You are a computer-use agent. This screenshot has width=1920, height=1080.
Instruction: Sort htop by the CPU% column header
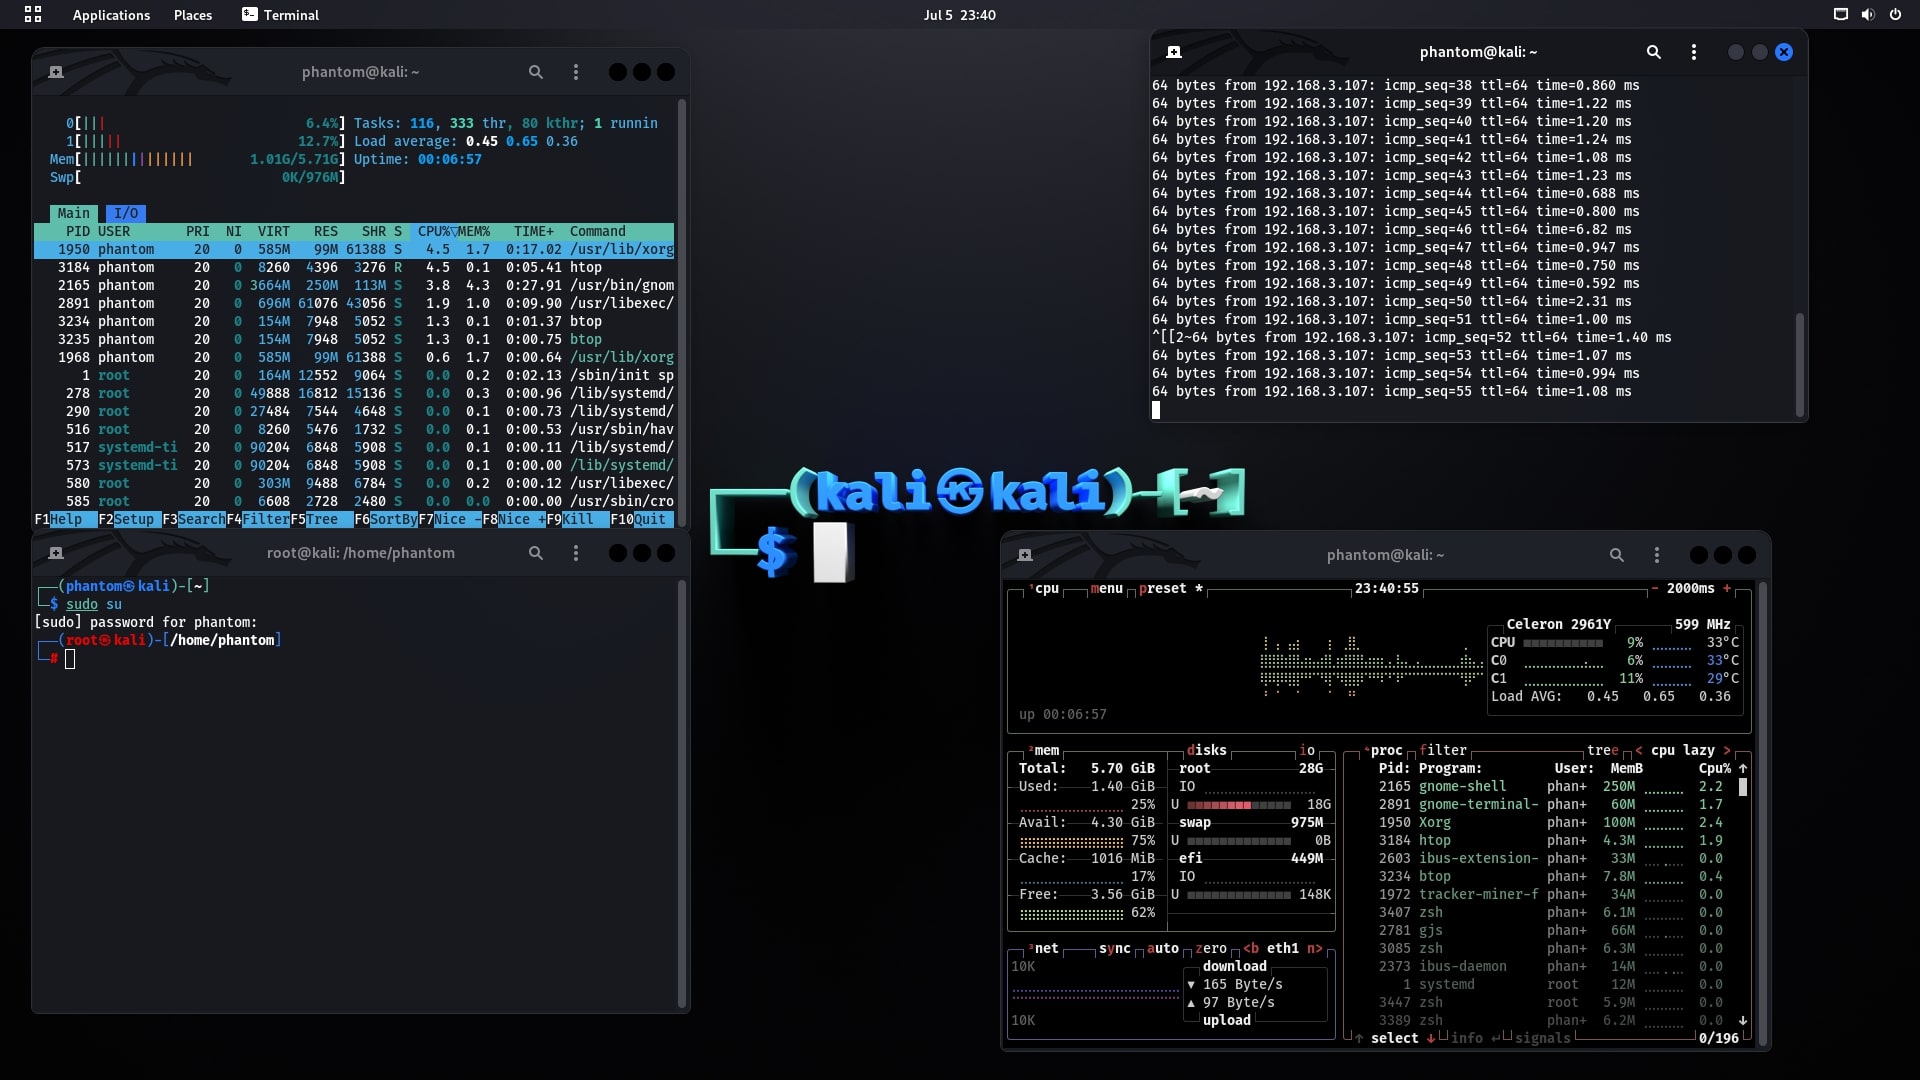[434, 231]
